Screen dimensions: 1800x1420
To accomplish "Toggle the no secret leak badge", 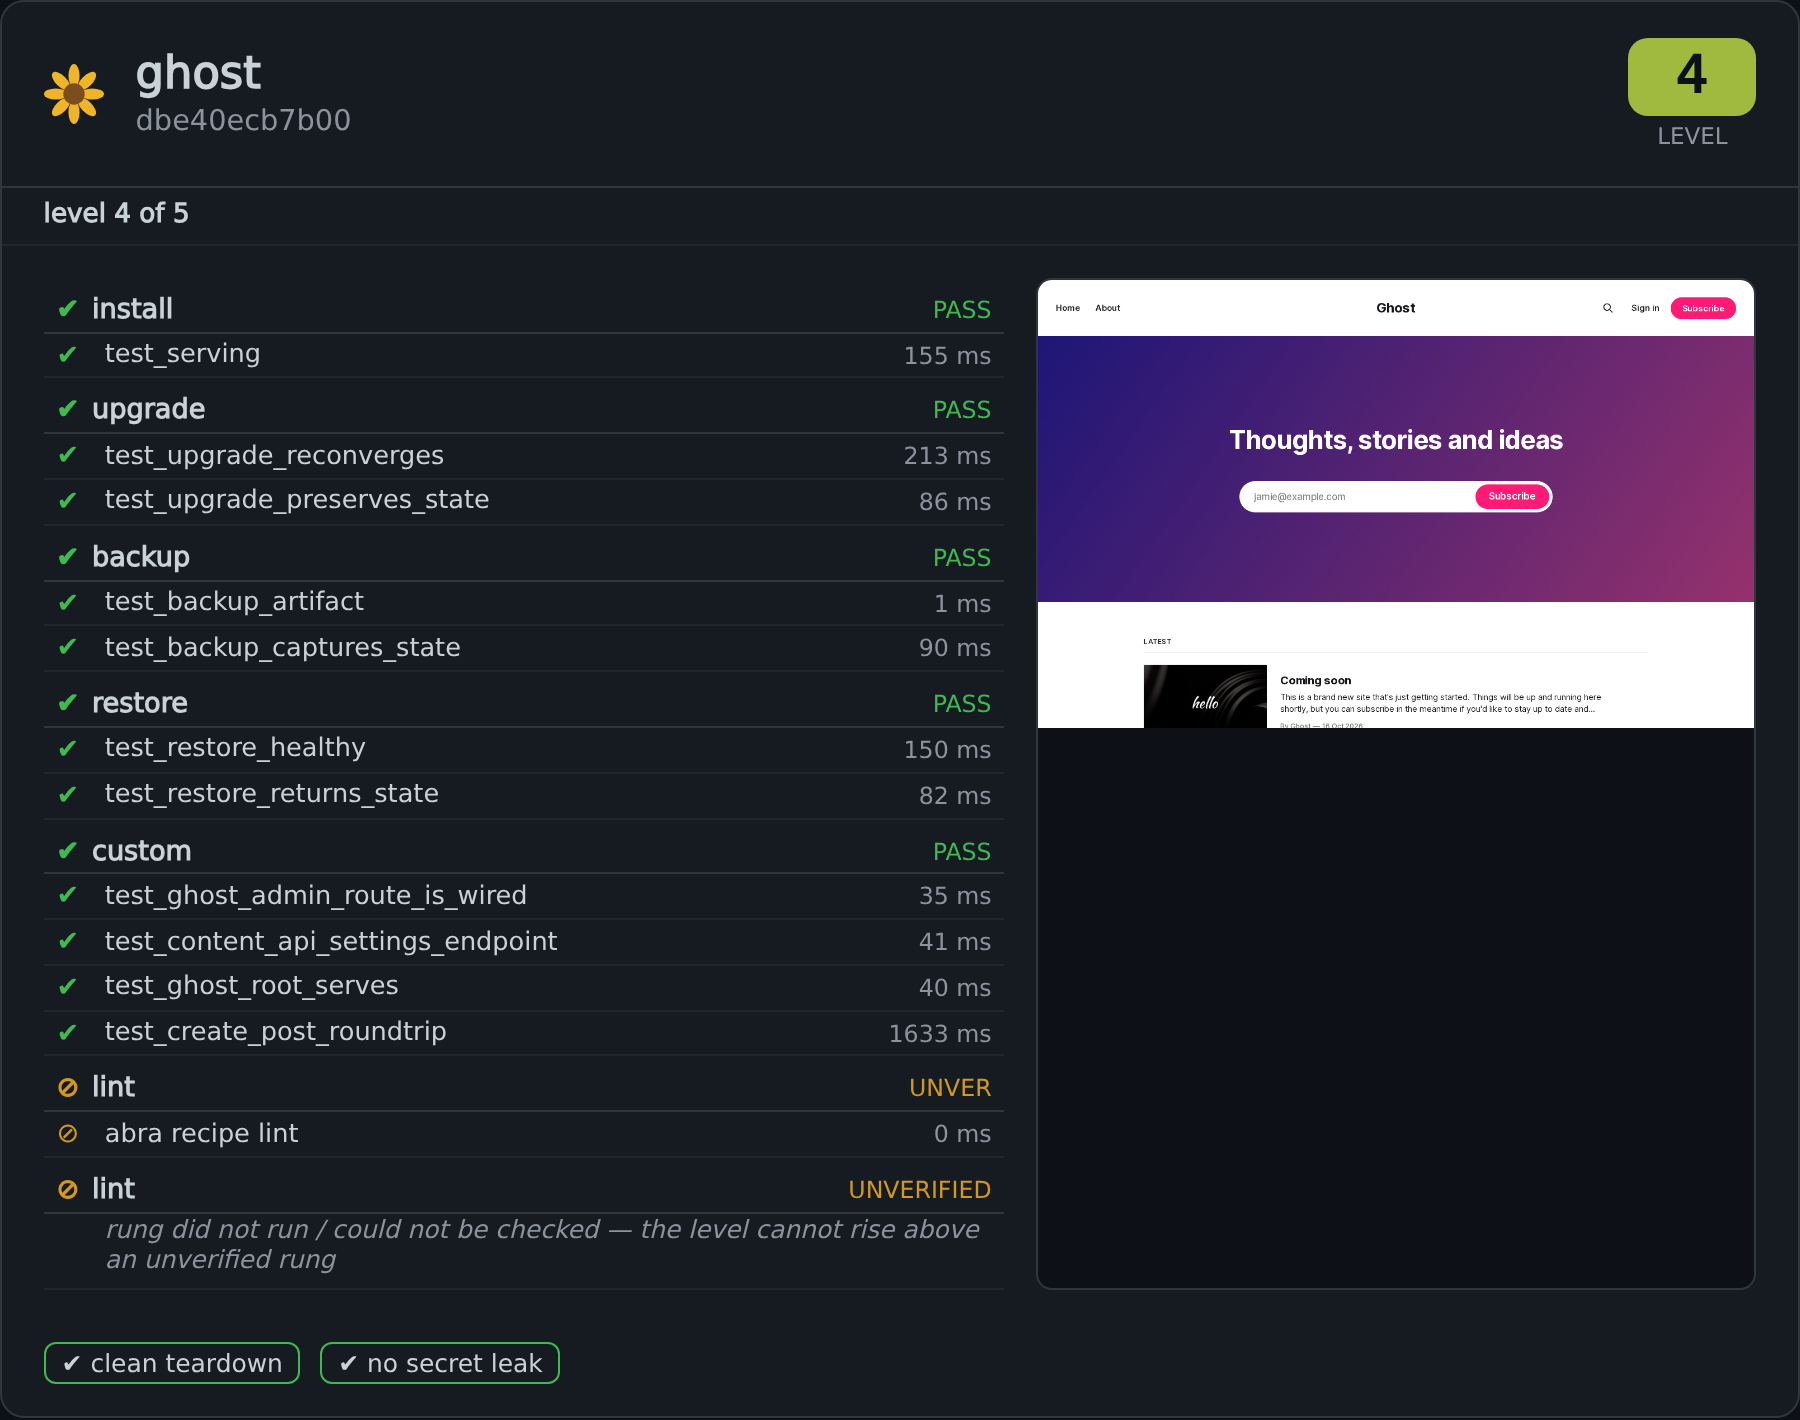I will point(440,1363).
